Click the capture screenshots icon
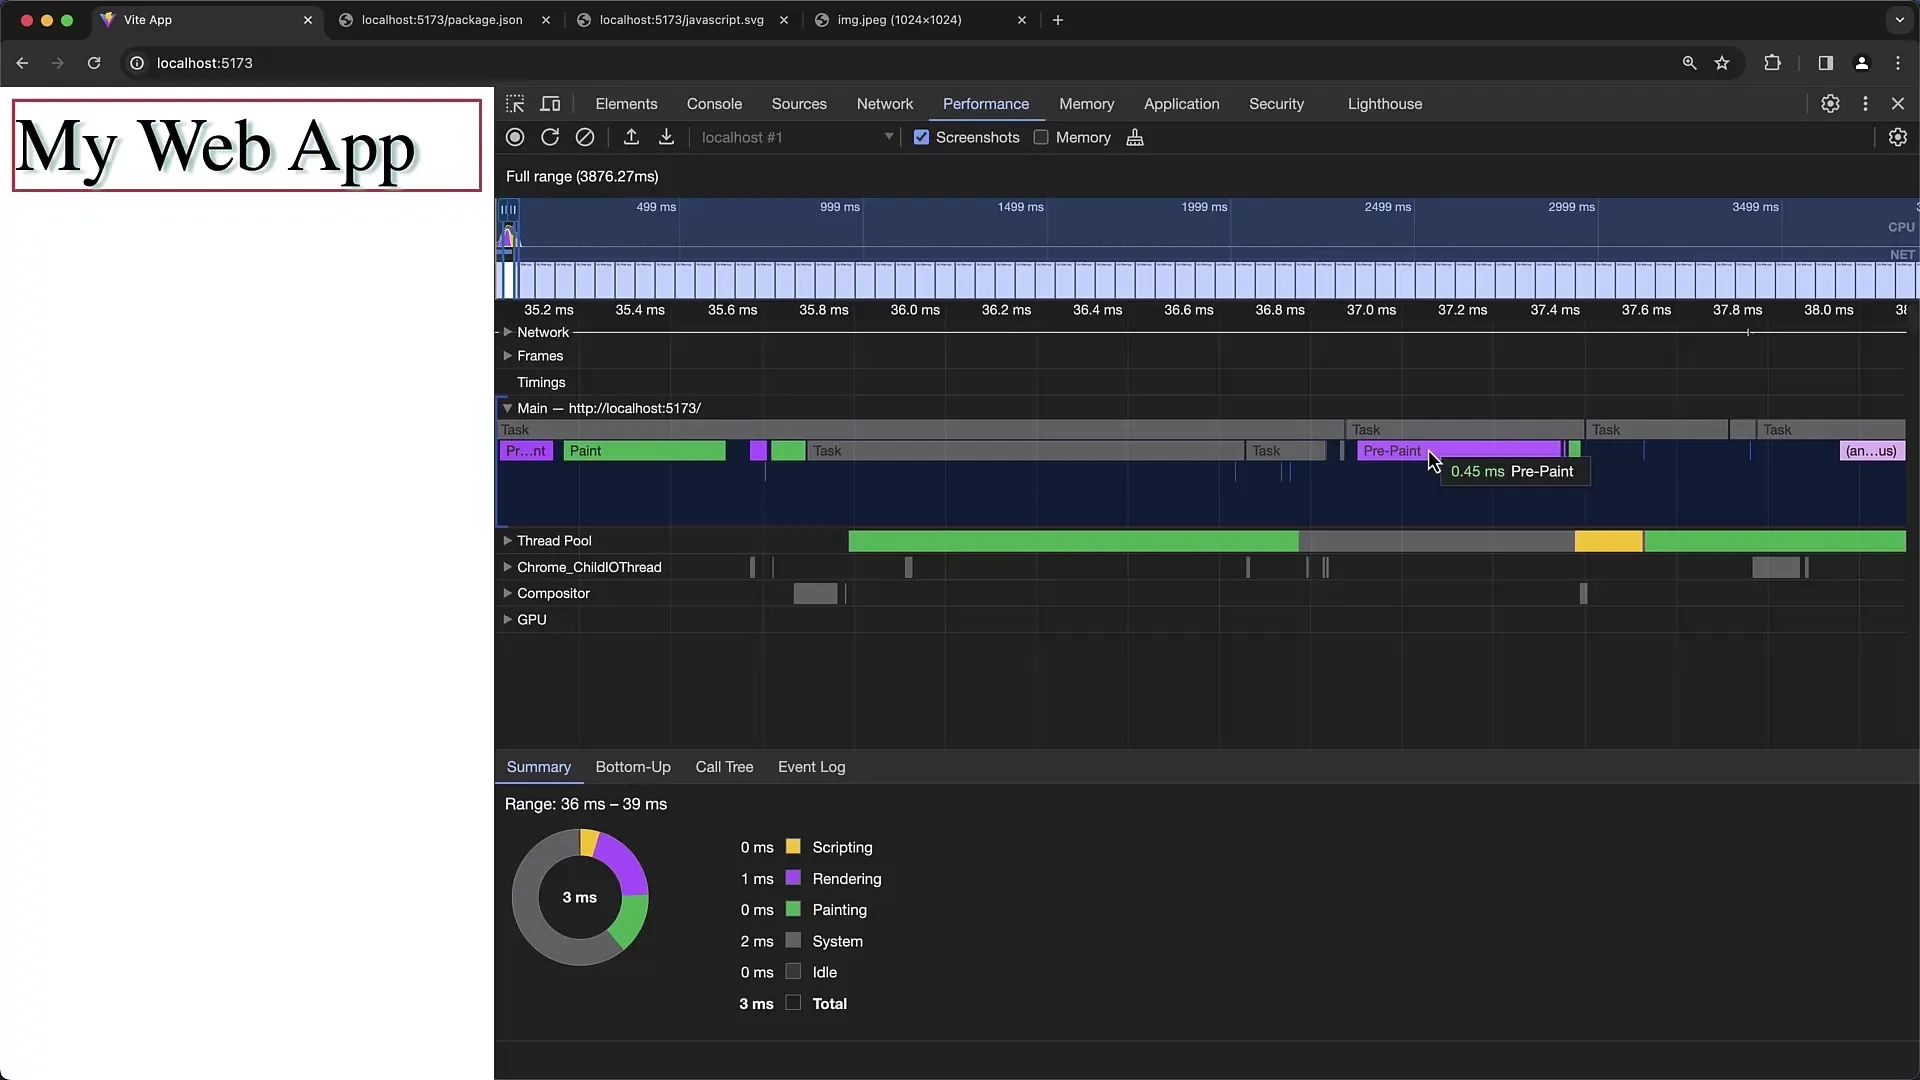The height and width of the screenshot is (1080, 1920). coord(920,137)
